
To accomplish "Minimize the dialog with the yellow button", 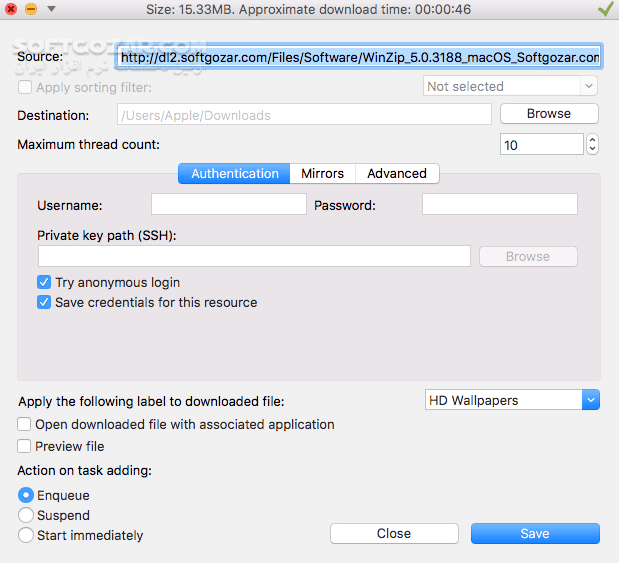I will coord(30,9).
